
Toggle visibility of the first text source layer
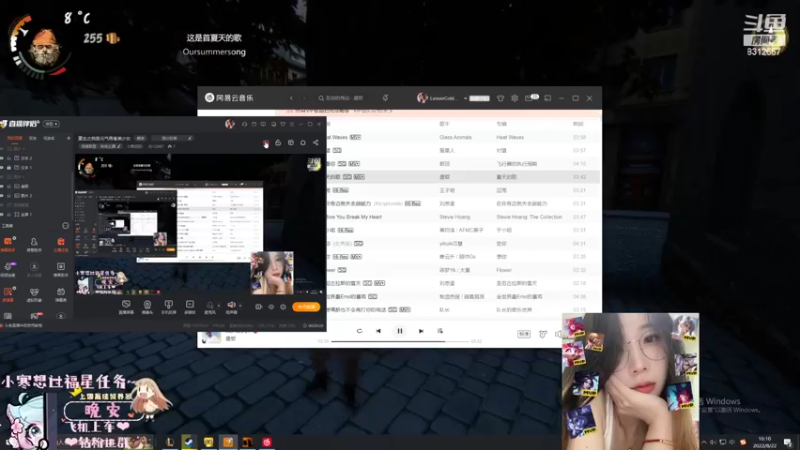(x=2, y=158)
